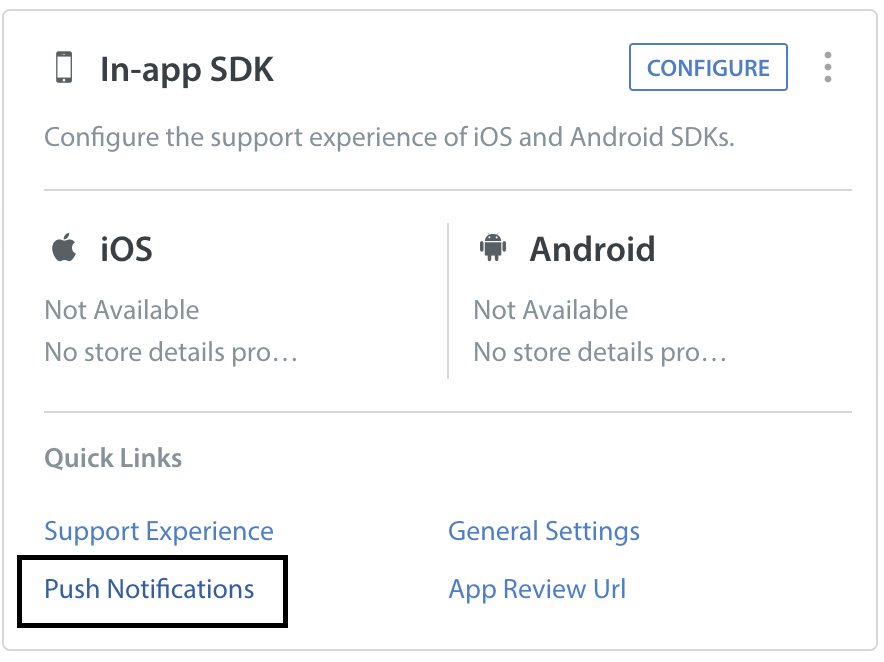This screenshot has height=662, width=884.
Task: Open the three-dot more options menu
Action: (827, 67)
